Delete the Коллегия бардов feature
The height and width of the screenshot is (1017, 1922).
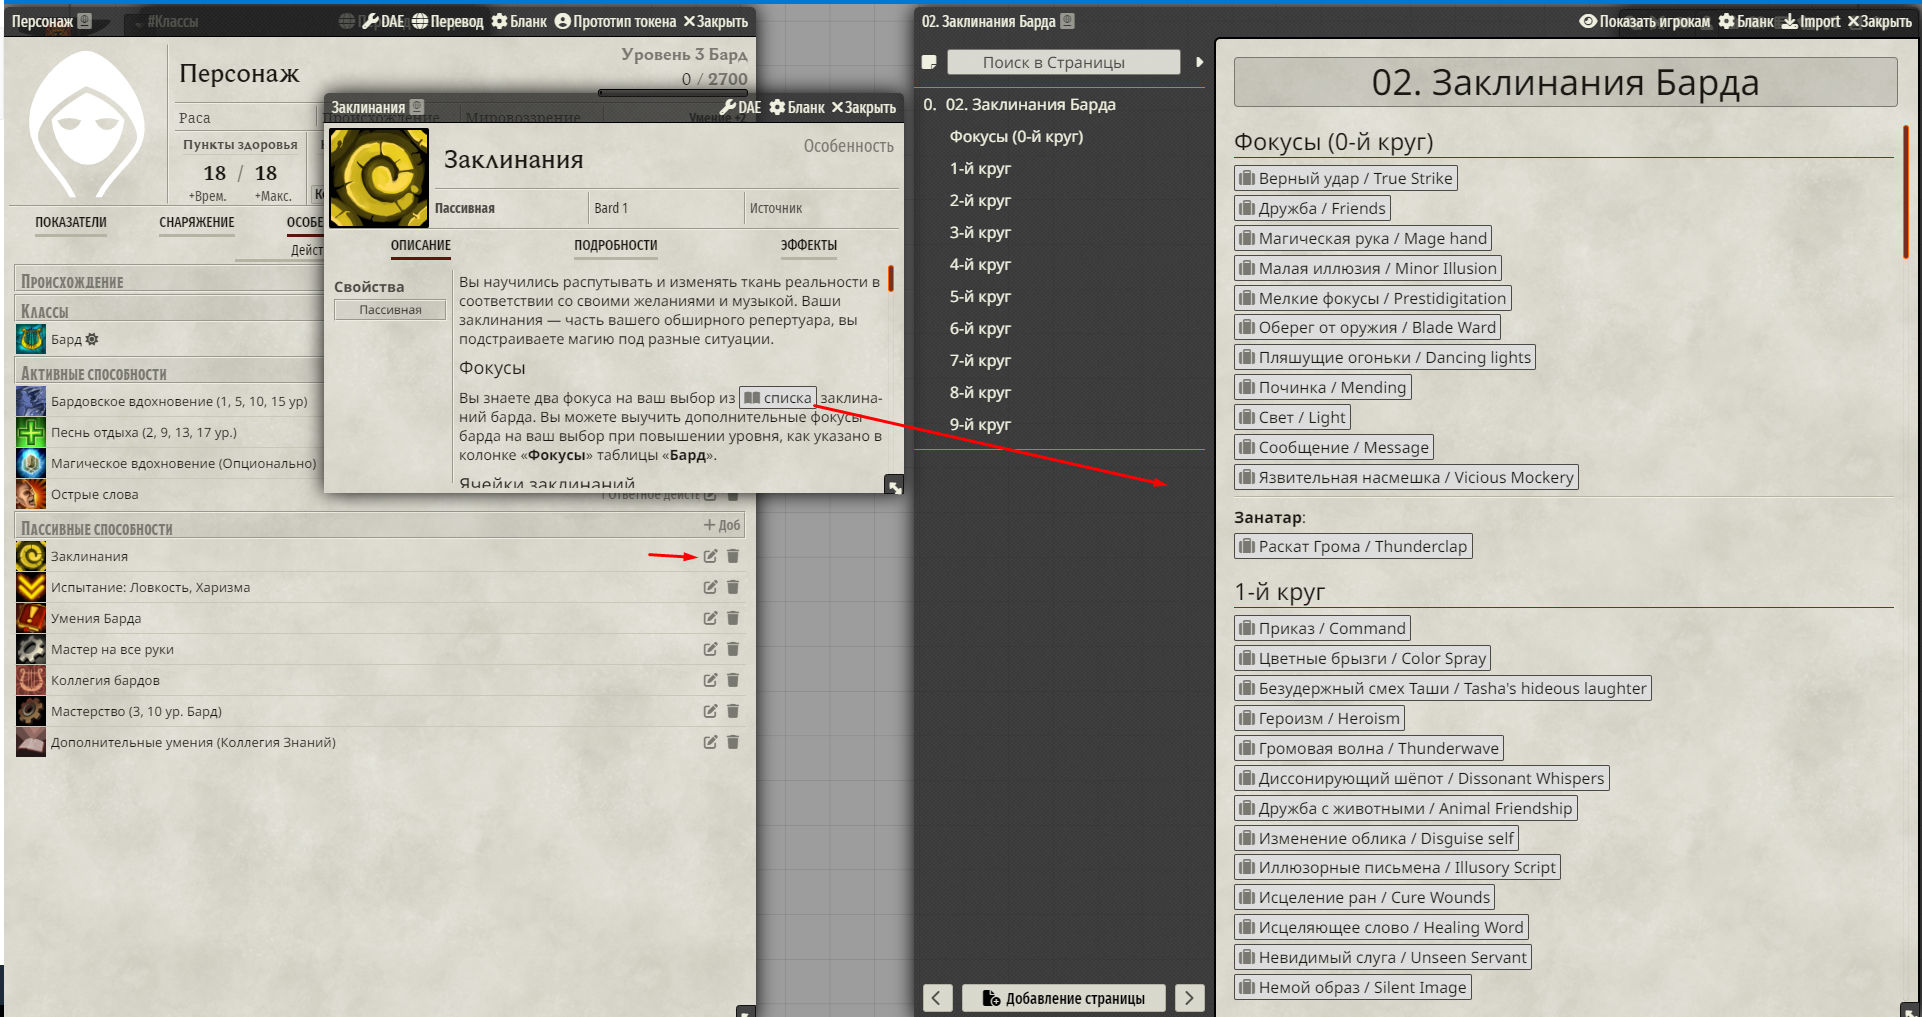pyautogui.click(x=732, y=680)
